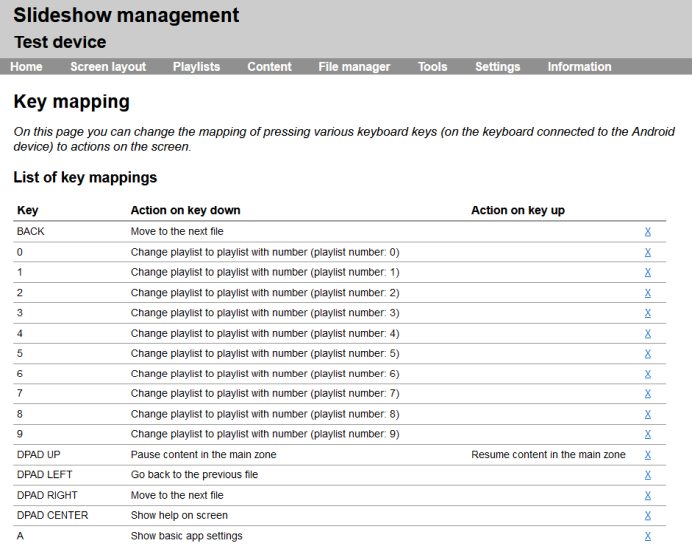The image size is (692, 546).
Task: Go to the Playlists menu
Action: (x=196, y=67)
